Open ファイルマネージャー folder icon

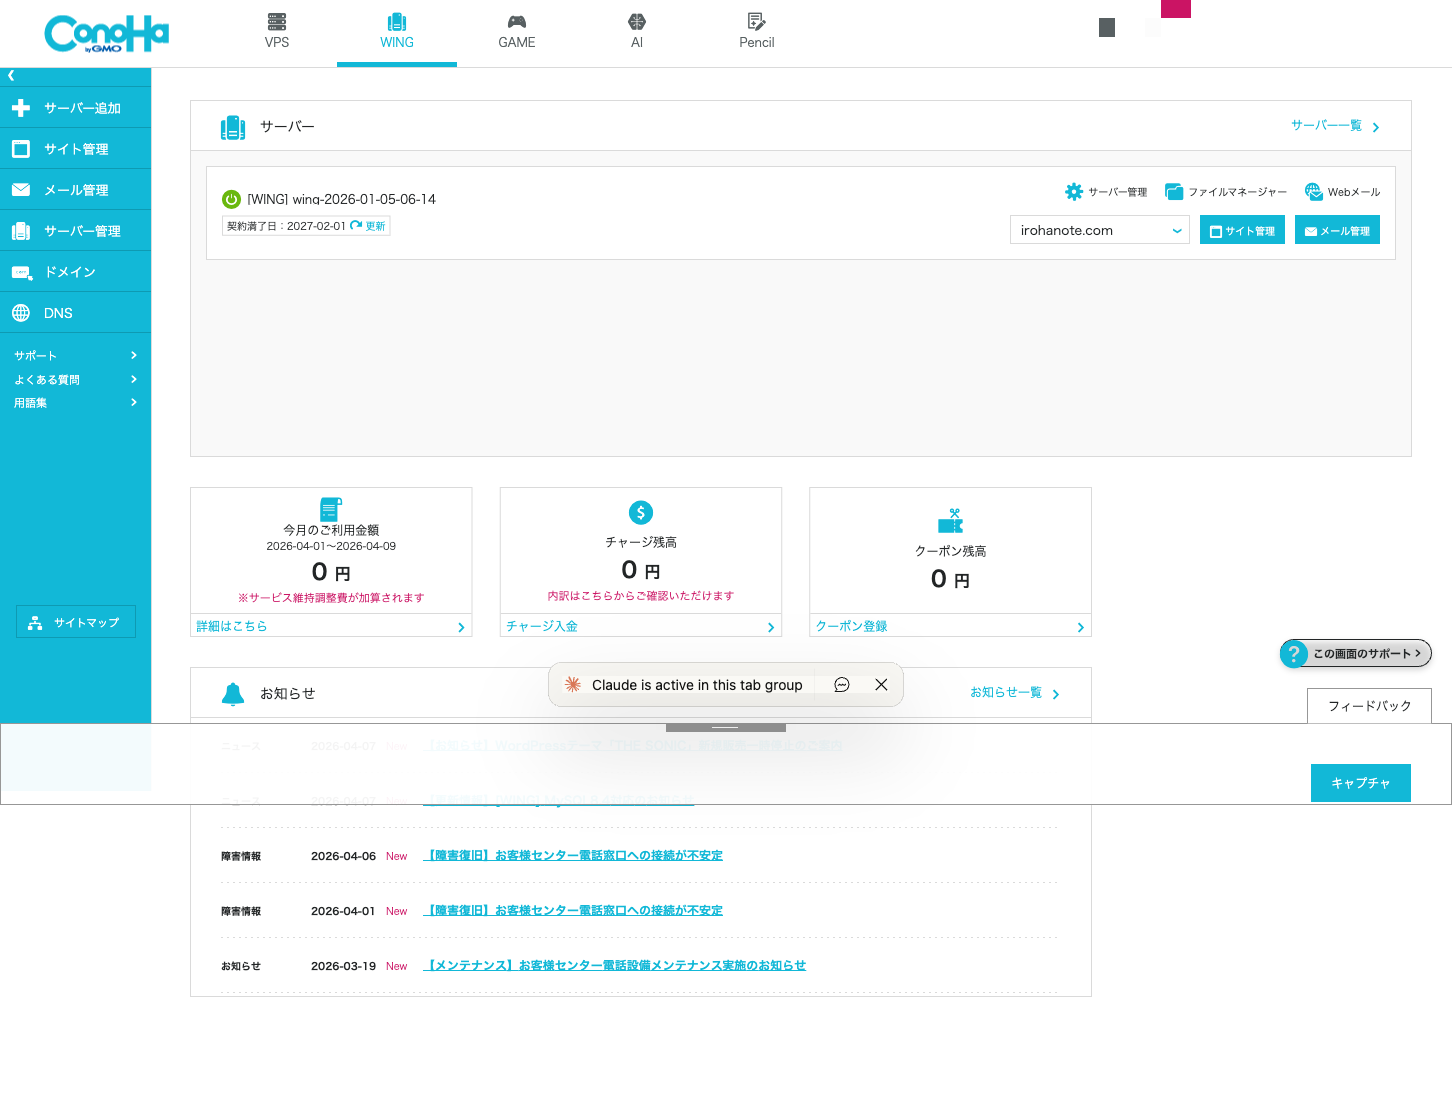point(1174,192)
